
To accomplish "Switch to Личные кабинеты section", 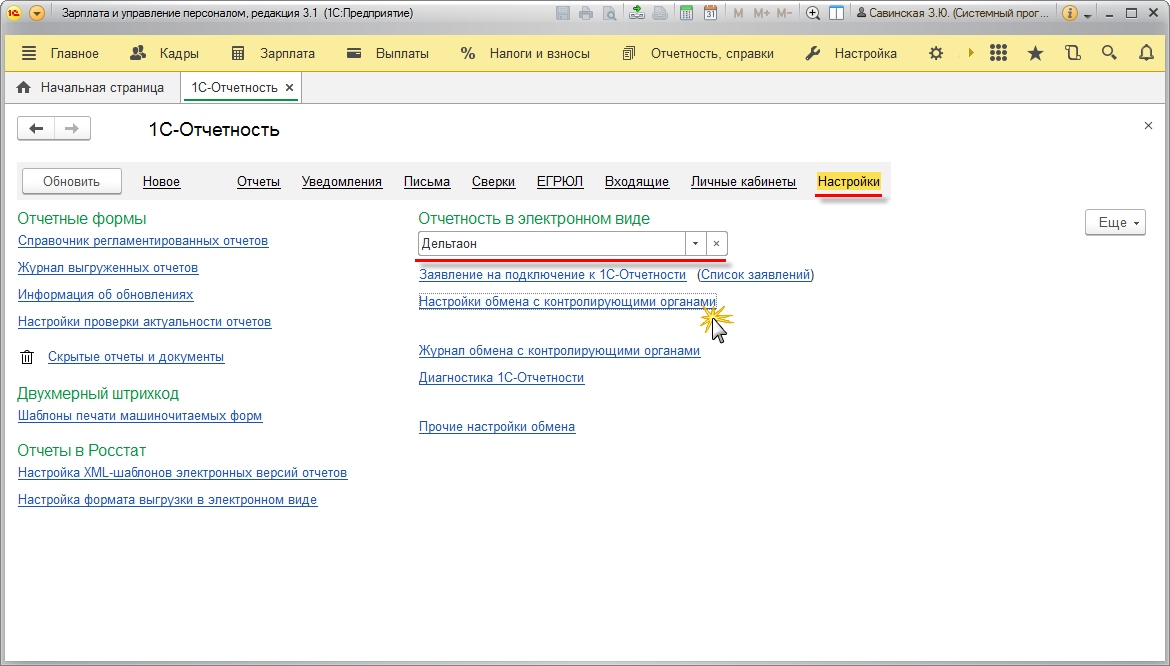I will point(743,181).
